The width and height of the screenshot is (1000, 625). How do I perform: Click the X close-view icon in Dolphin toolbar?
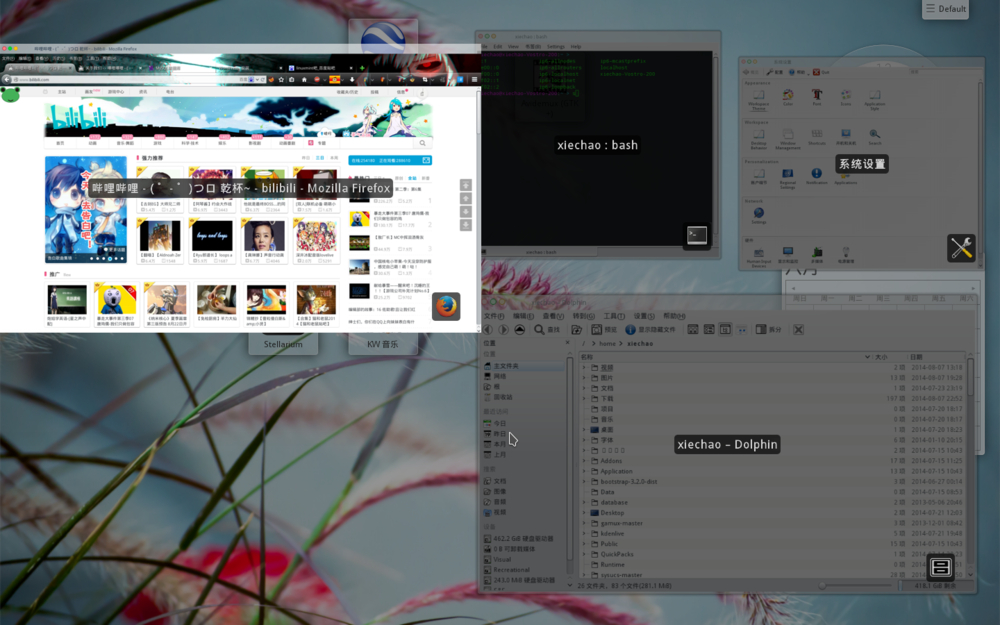tap(798, 330)
